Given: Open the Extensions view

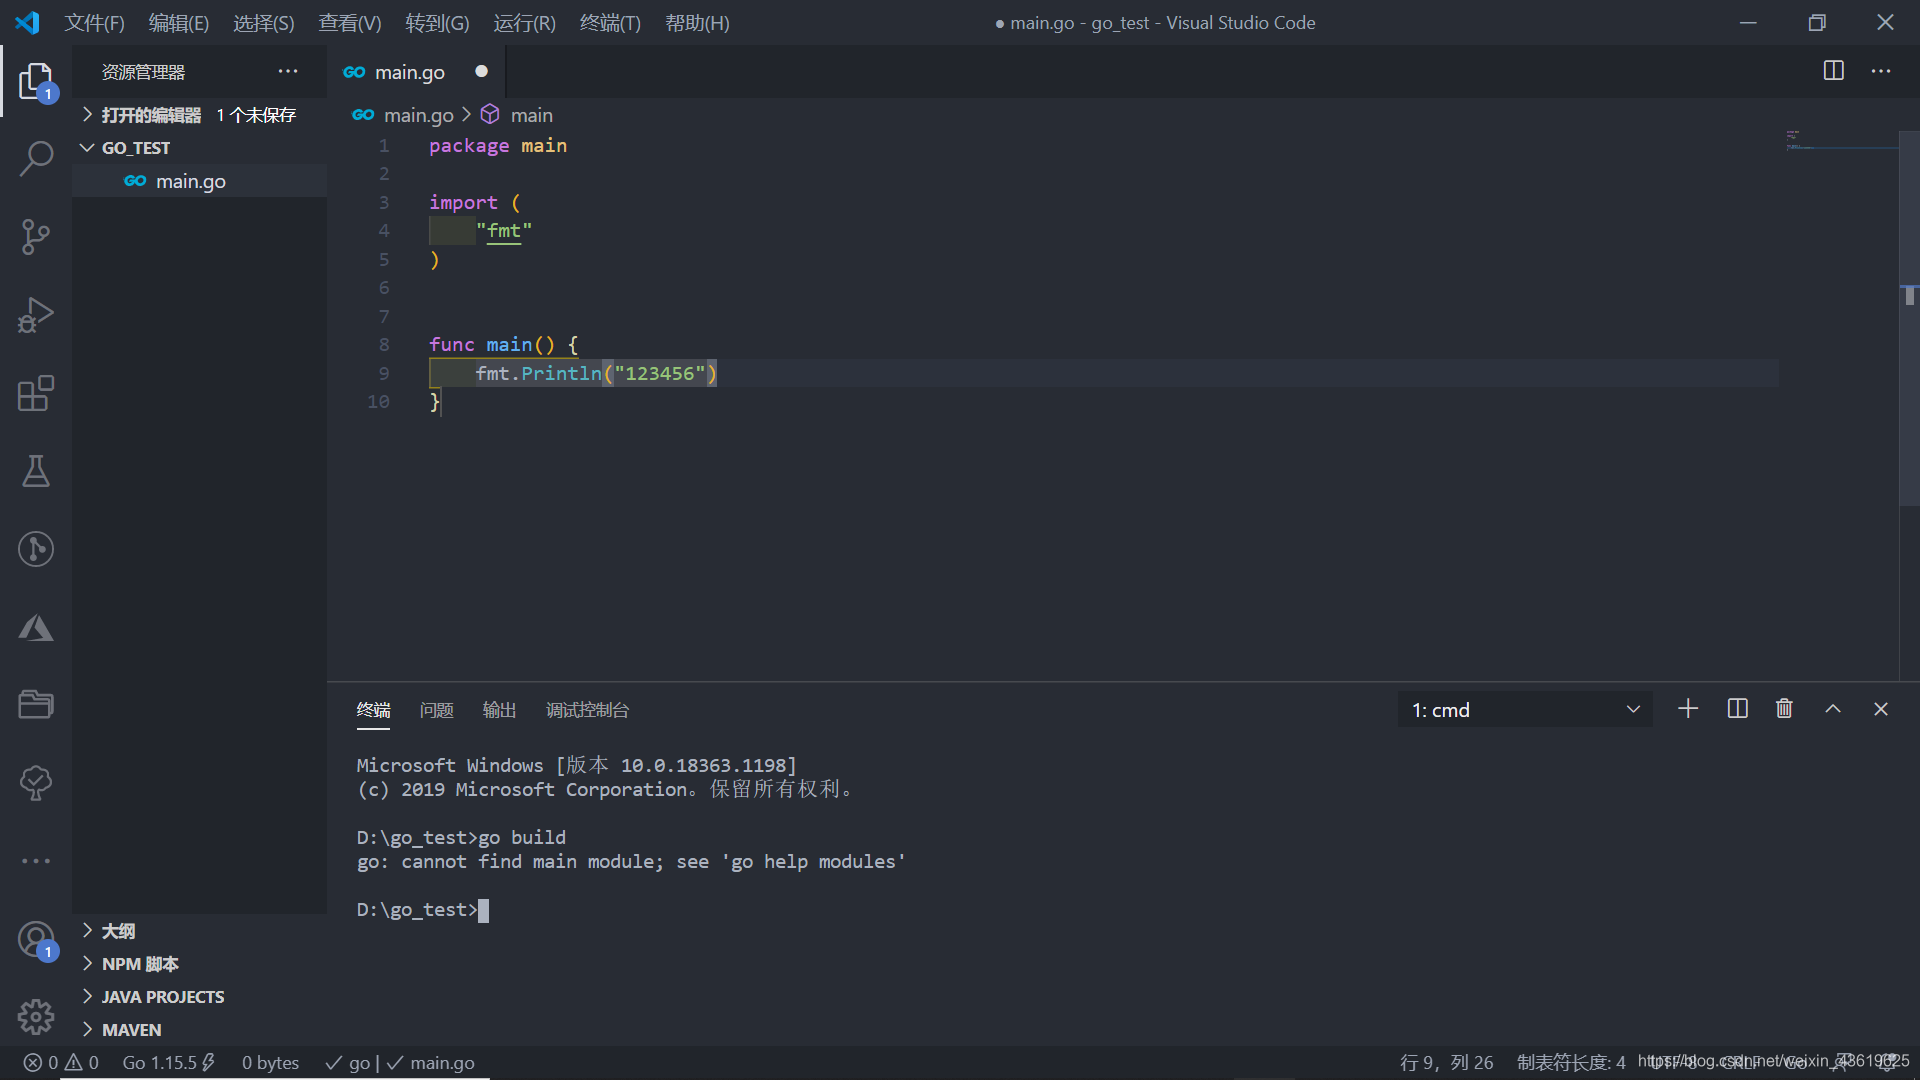Looking at the screenshot, I should tap(36, 393).
